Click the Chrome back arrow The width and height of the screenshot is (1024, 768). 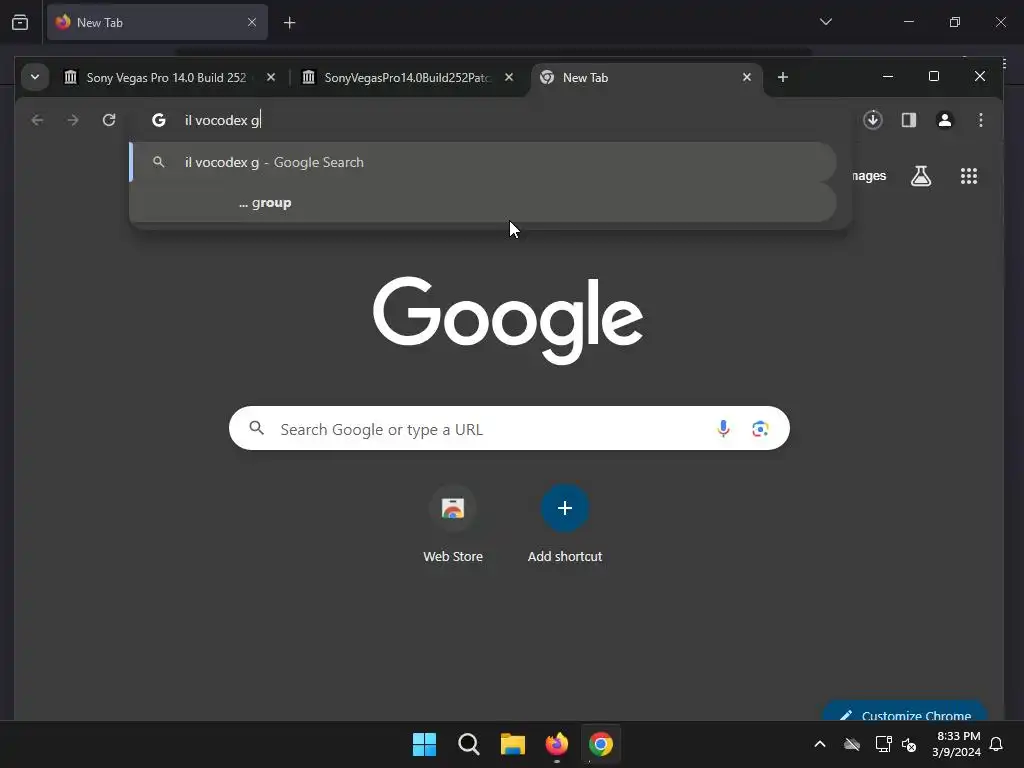point(37,120)
